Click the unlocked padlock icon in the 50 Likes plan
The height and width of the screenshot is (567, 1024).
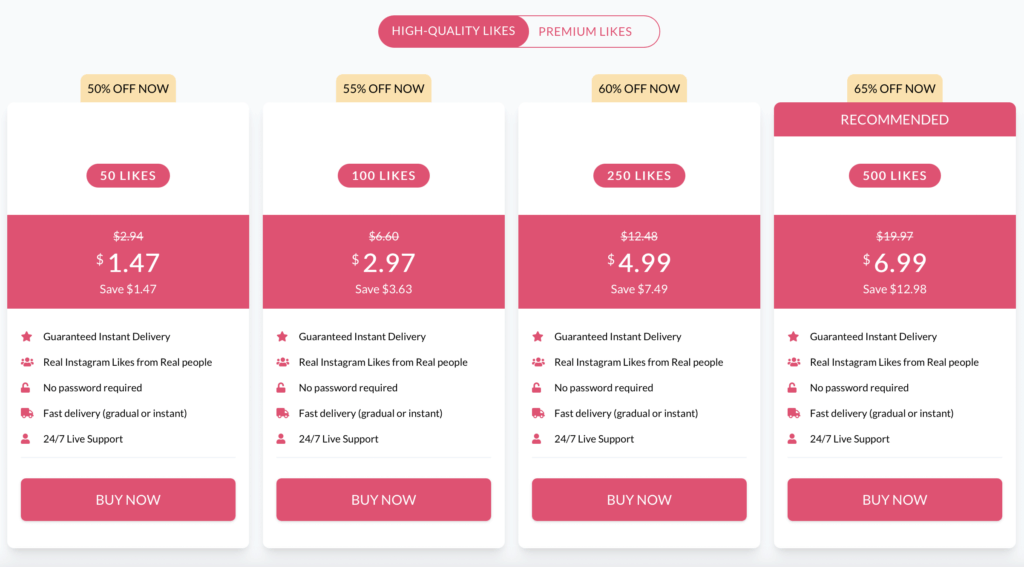point(25,387)
